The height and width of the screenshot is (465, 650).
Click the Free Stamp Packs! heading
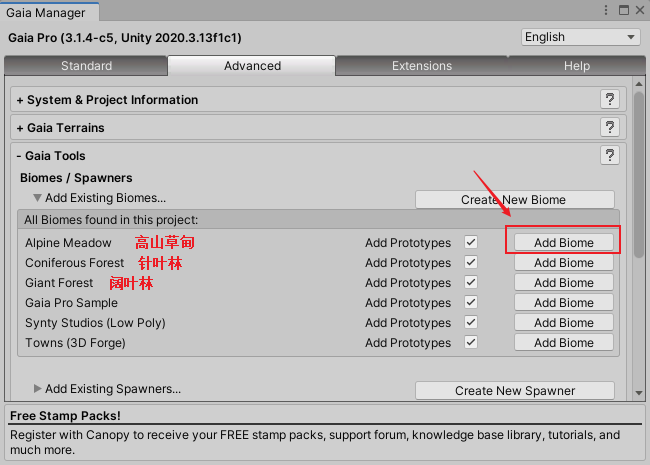tap(65, 415)
